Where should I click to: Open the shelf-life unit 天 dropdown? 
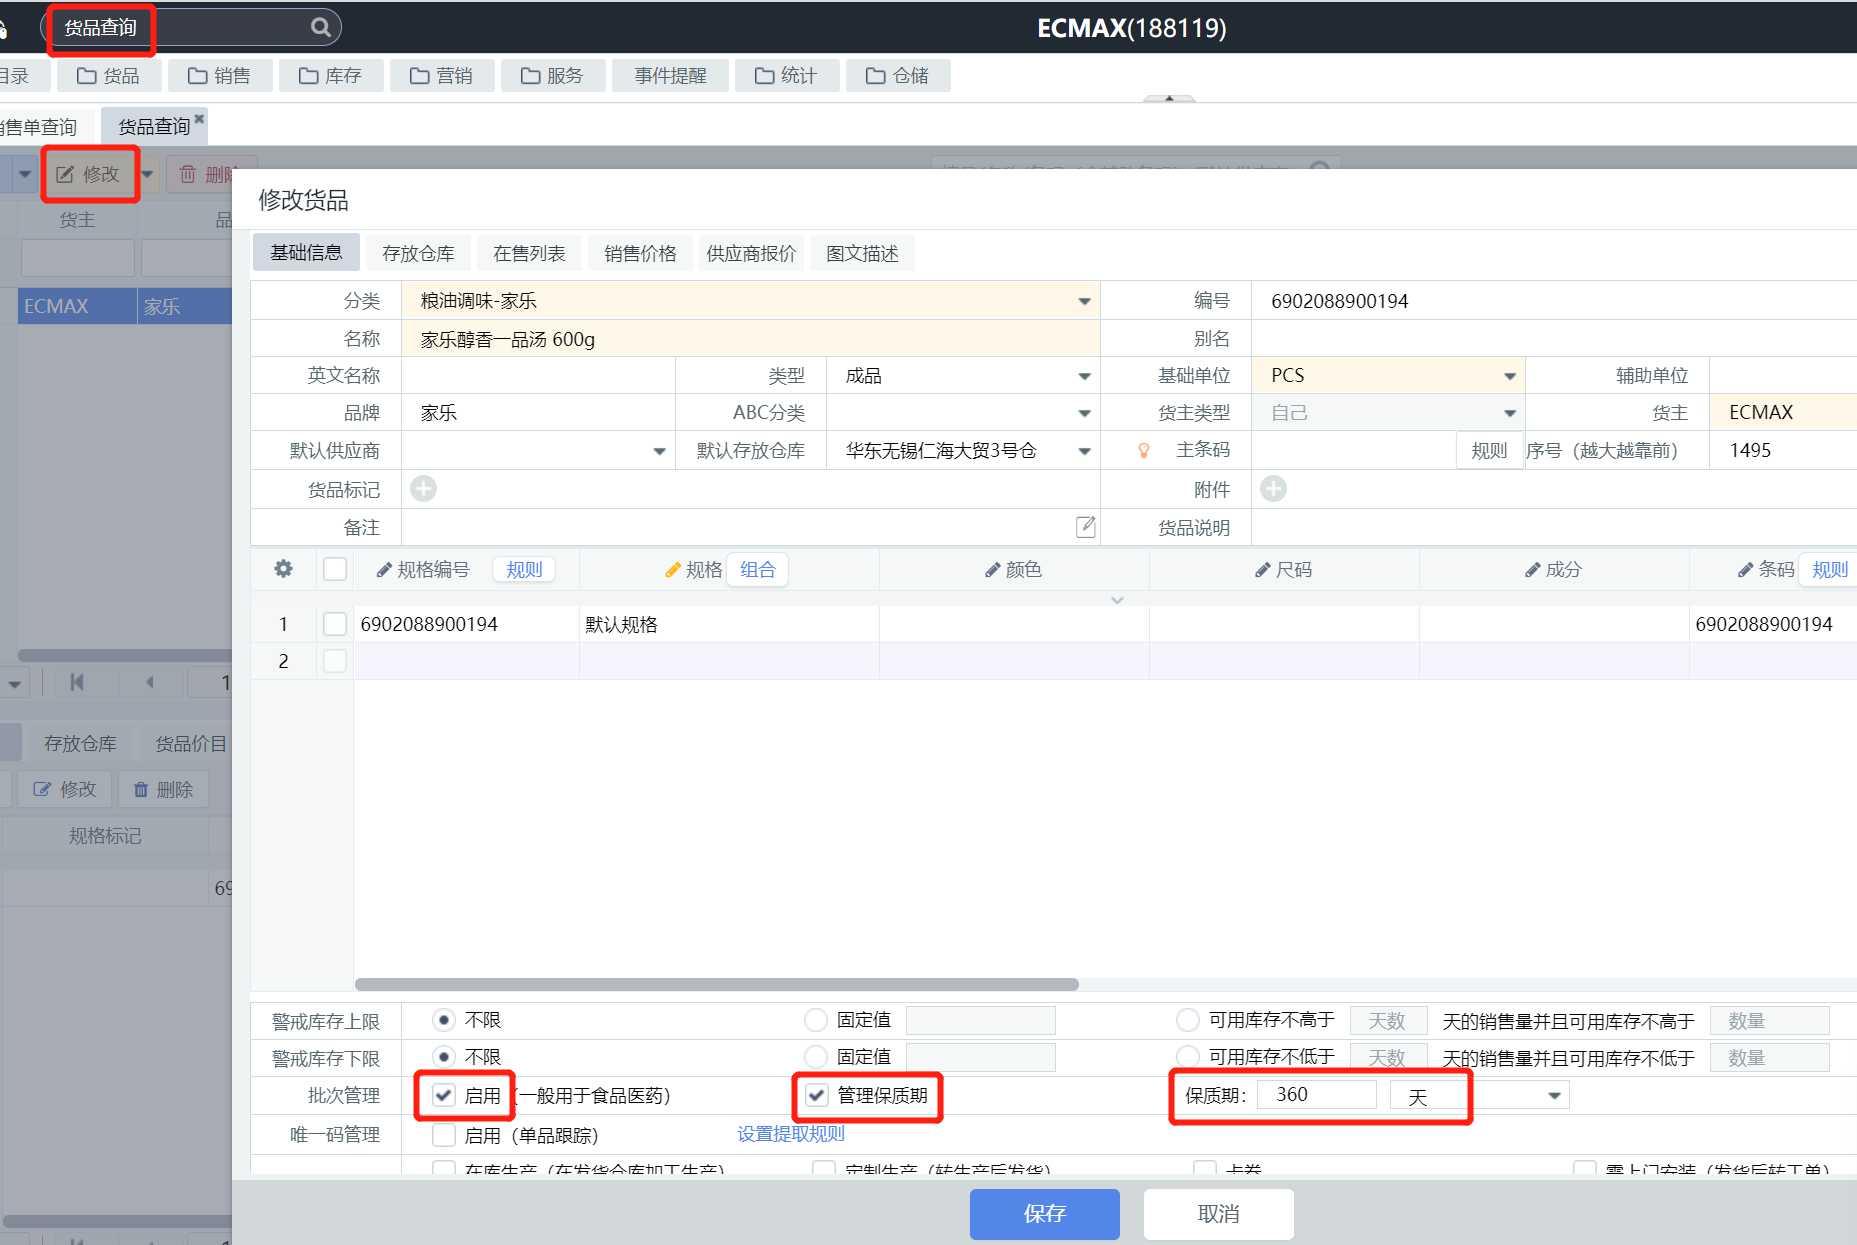click(x=1554, y=1096)
